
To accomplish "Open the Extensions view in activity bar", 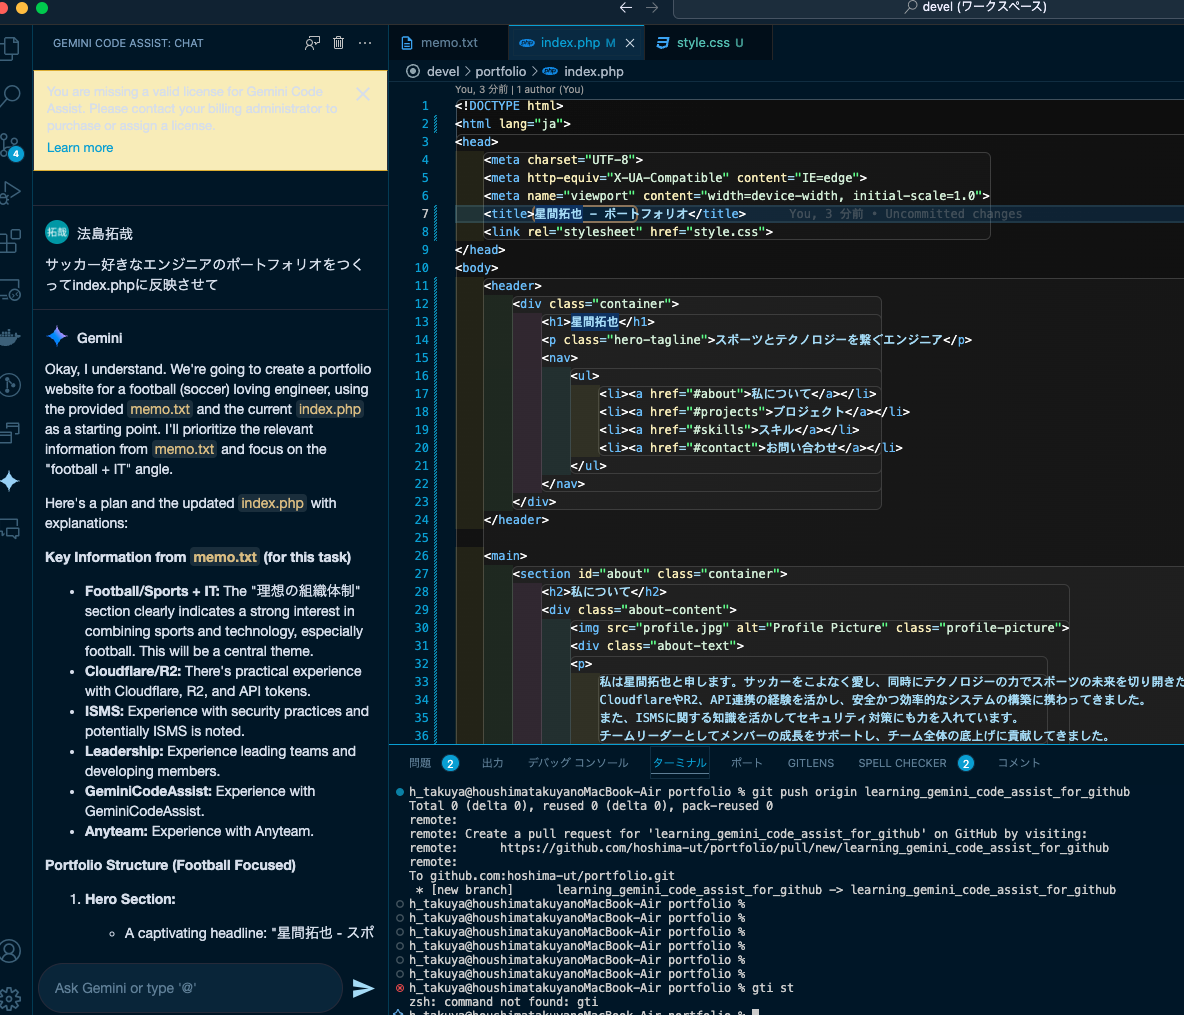I will click(10, 241).
